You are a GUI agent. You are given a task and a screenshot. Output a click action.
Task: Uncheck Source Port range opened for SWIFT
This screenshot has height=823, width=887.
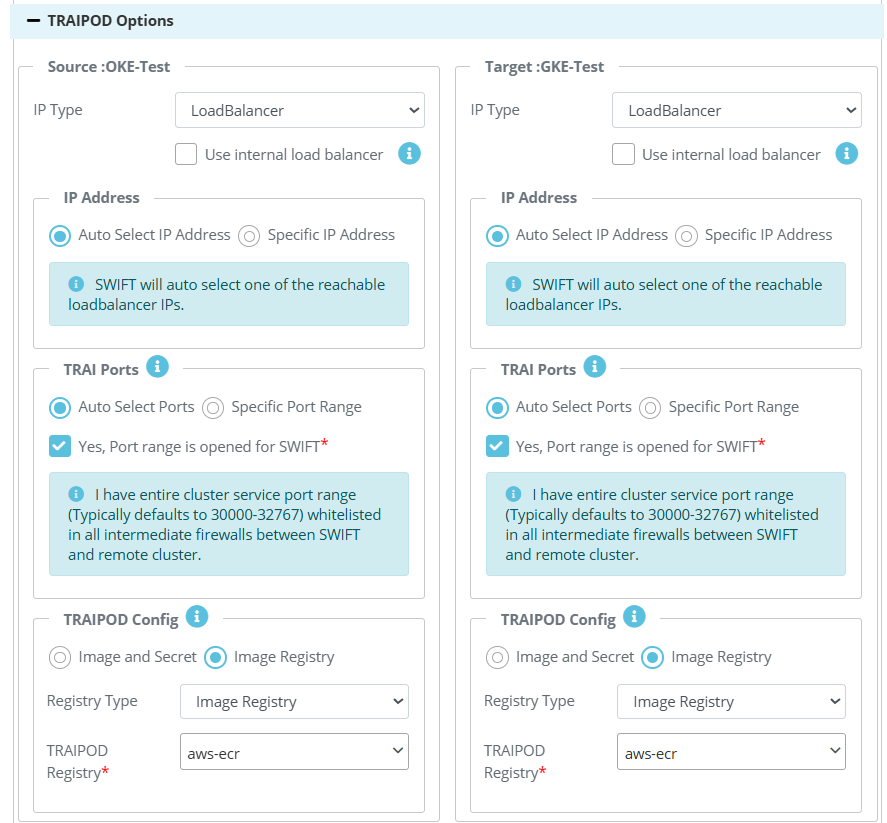point(59,446)
